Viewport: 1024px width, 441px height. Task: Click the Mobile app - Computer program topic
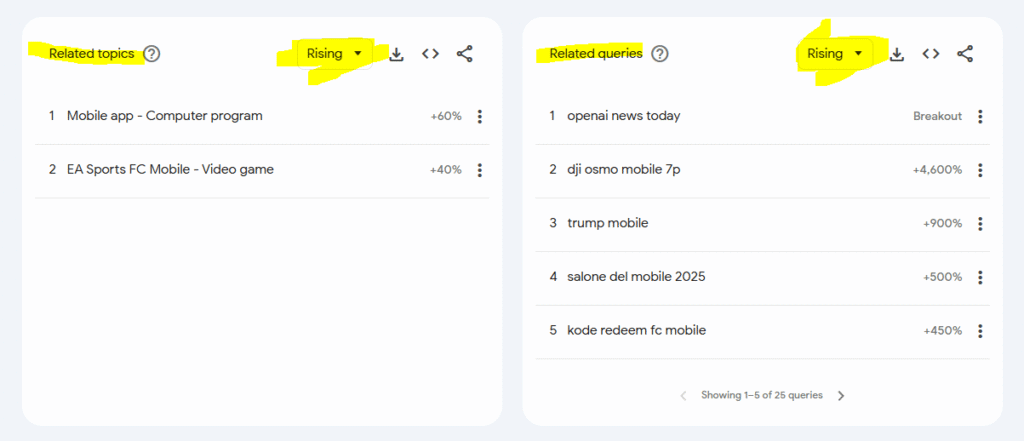pyautogui.click(x=164, y=116)
